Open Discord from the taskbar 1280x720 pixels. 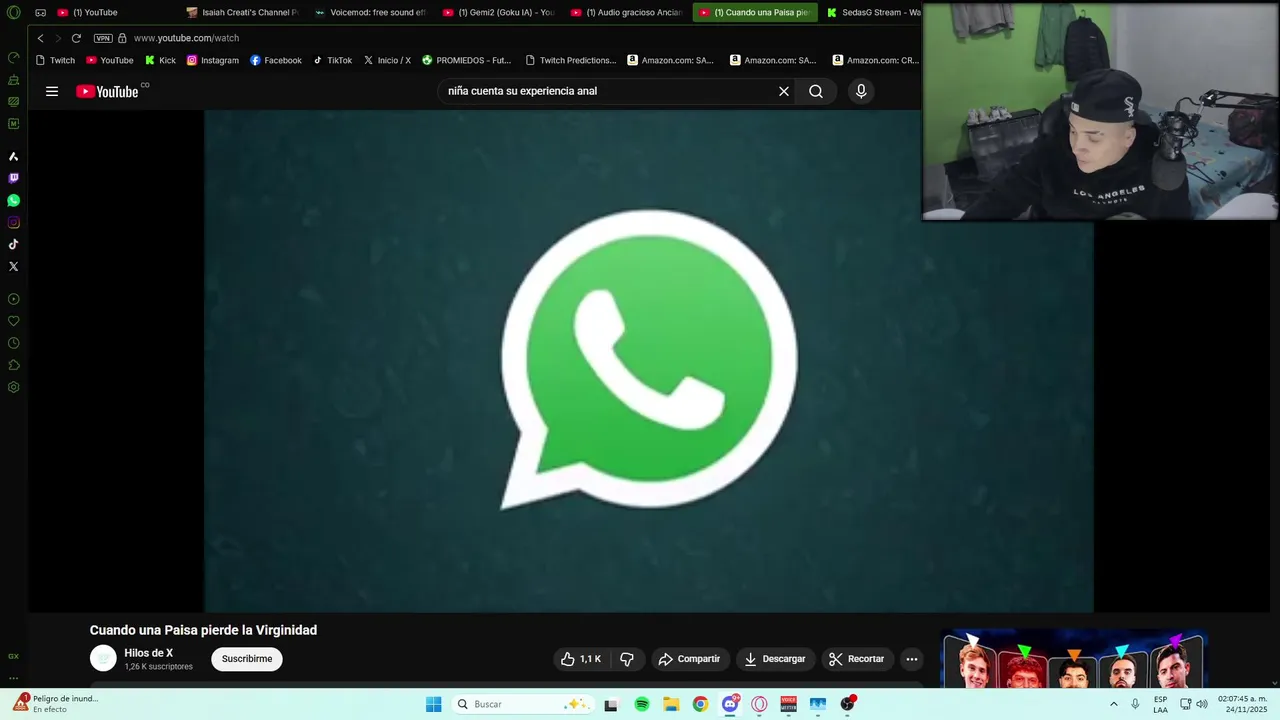(731, 704)
